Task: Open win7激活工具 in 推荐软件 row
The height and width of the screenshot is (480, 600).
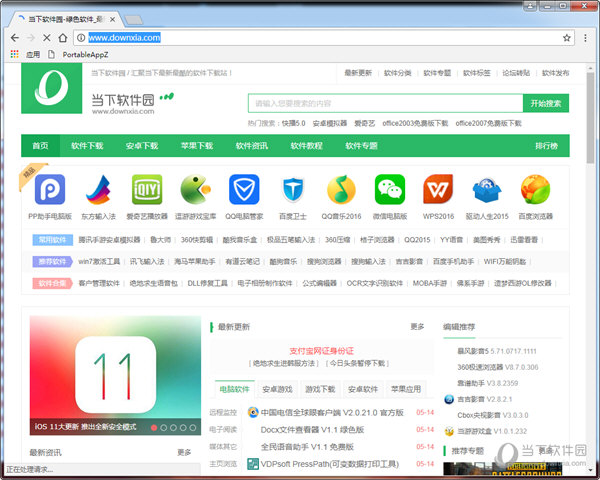Action: tap(99, 261)
